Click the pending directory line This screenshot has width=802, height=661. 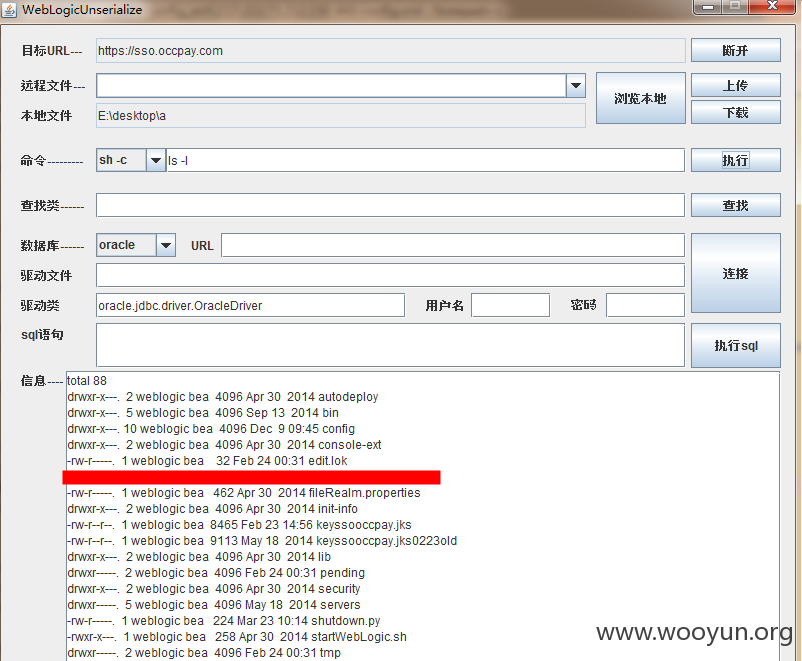tap(216, 572)
